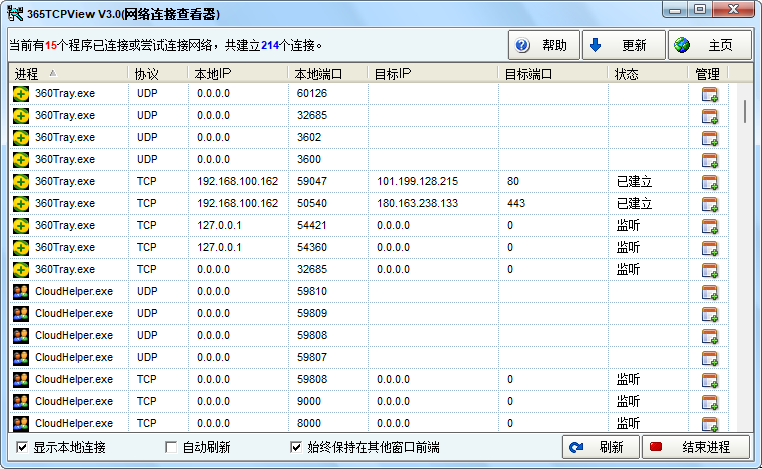Click local IP 127.0.0.1 for port 54360
Screen dimensions: 762x469
pyautogui.click(x=219, y=247)
